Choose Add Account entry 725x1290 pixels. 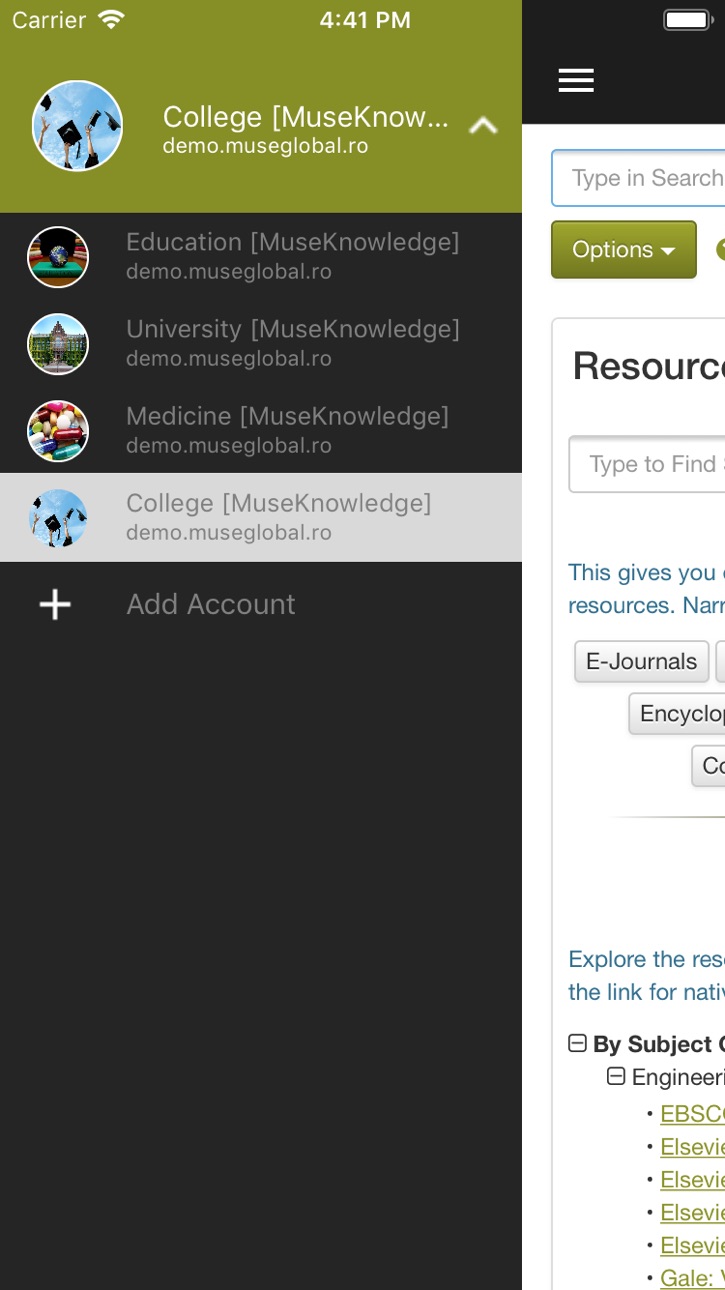261,604
